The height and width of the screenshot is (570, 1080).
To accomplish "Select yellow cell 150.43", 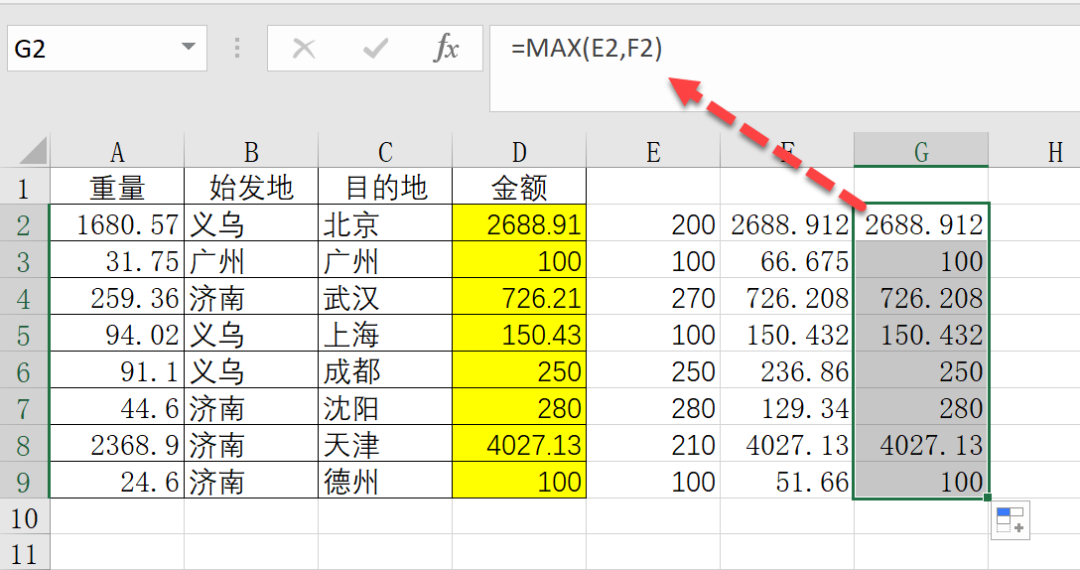I will coord(519,335).
